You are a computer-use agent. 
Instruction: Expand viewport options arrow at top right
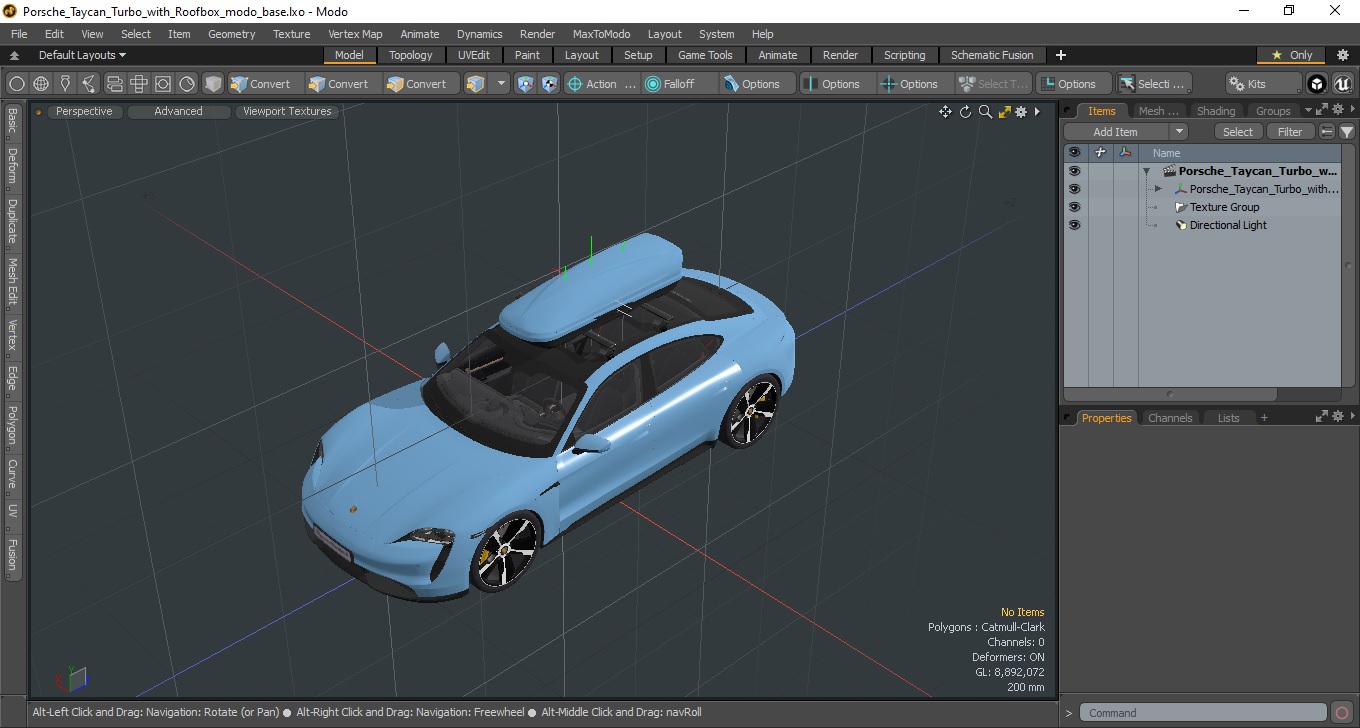[x=1037, y=112]
